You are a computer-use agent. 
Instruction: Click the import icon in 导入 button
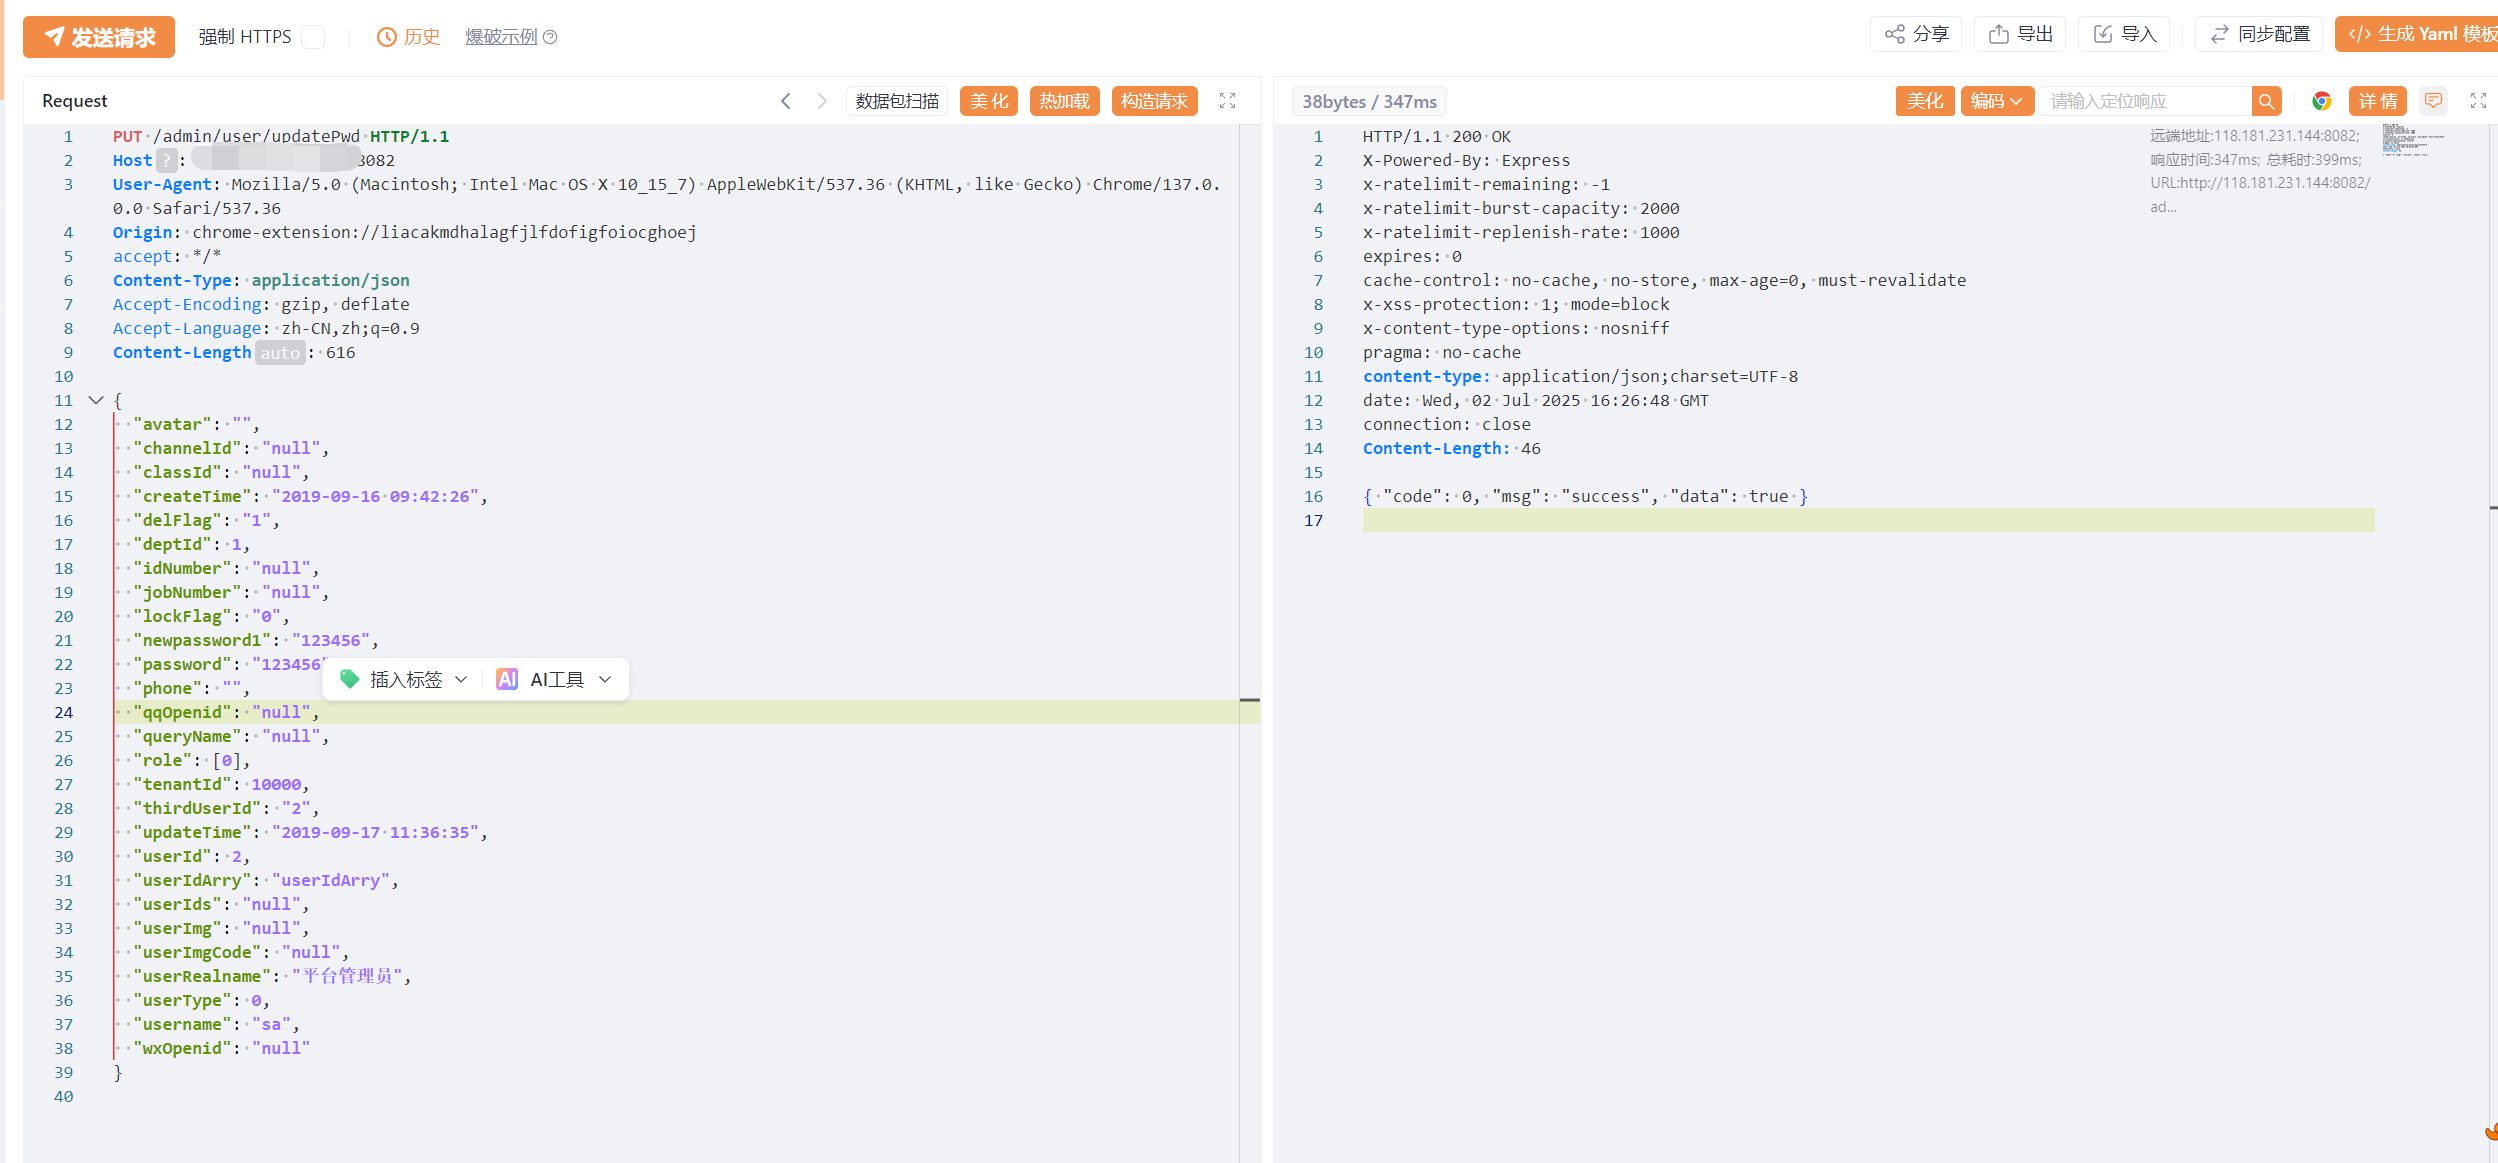(x=2103, y=34)
